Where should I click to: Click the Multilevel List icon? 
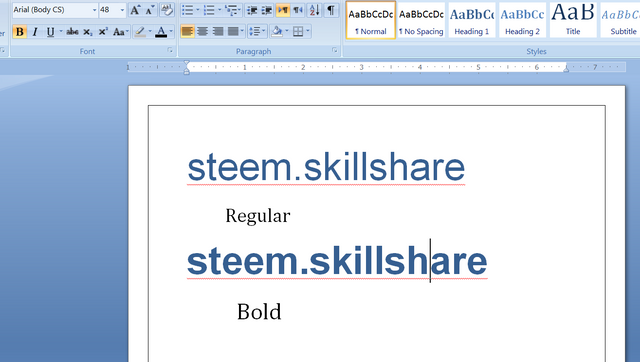[233, 10]
